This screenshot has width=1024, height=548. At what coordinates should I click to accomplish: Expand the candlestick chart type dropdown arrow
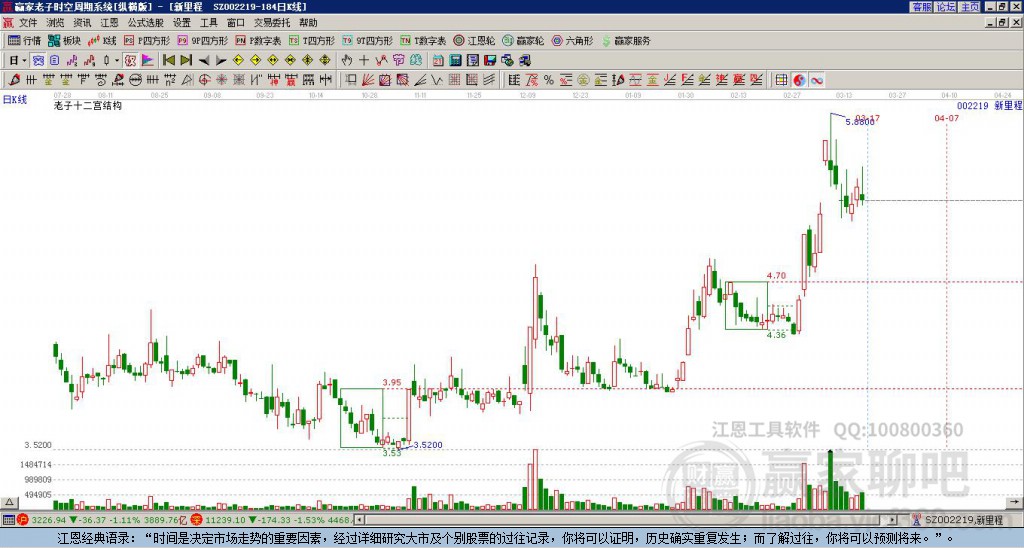tap(116, 60)
